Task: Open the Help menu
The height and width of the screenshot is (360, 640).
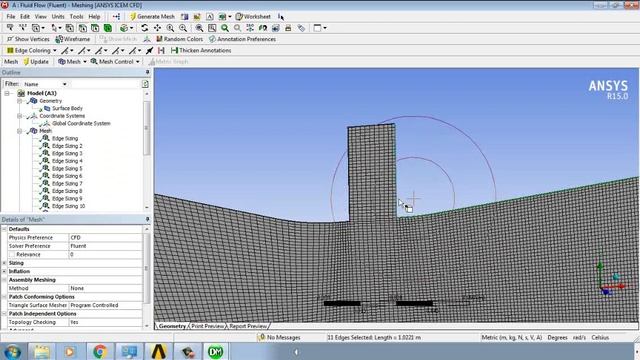Action: pos(94,16)
